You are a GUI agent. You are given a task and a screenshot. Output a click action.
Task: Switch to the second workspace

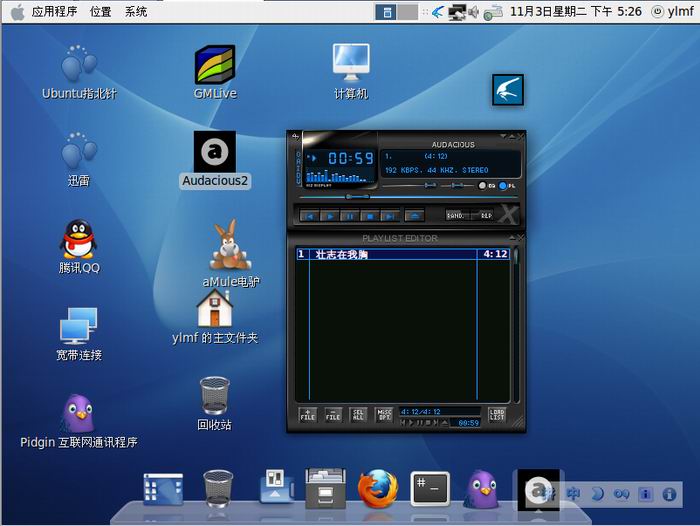pyautogui.click(x=408, y=12)
